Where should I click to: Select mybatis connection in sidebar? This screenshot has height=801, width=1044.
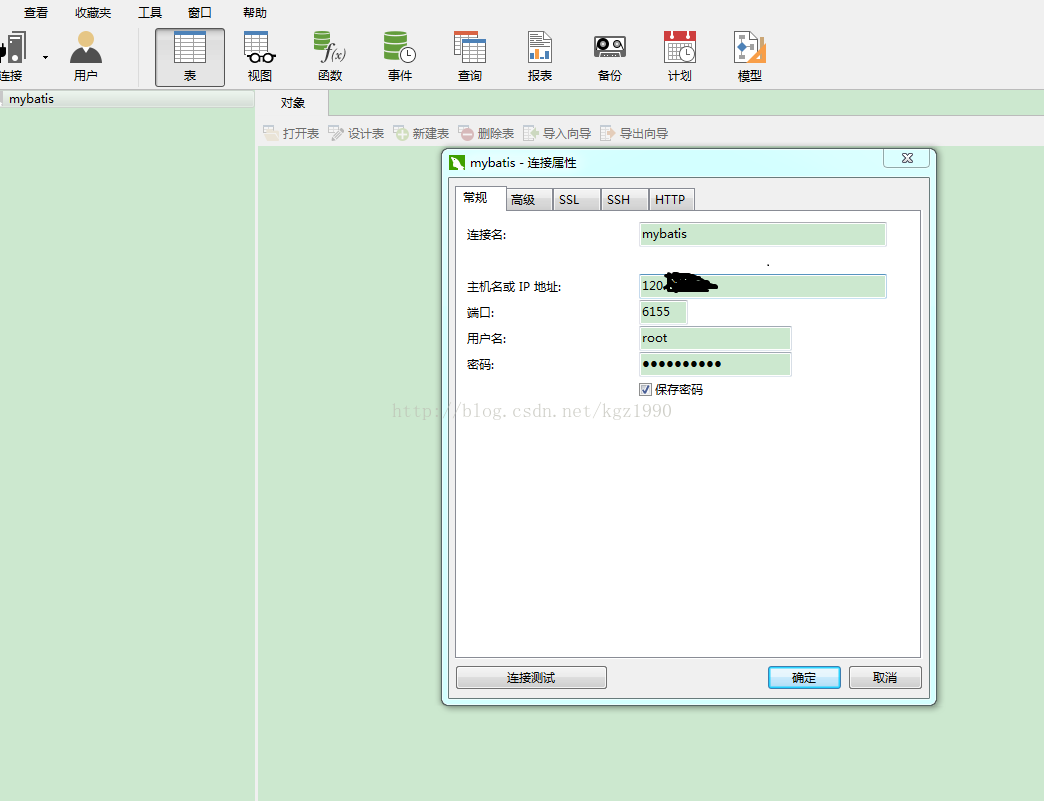(x=31, y=99)
